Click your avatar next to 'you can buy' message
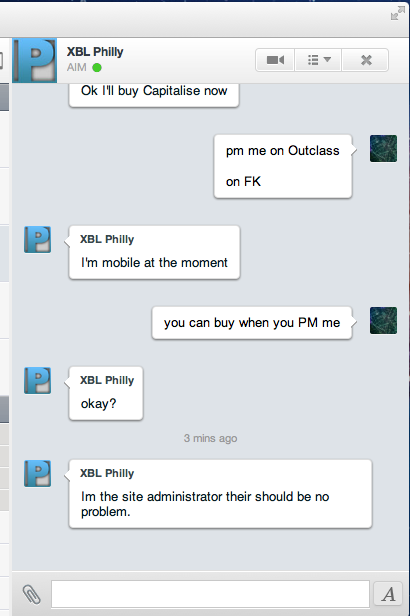 [x=383, y=321]
